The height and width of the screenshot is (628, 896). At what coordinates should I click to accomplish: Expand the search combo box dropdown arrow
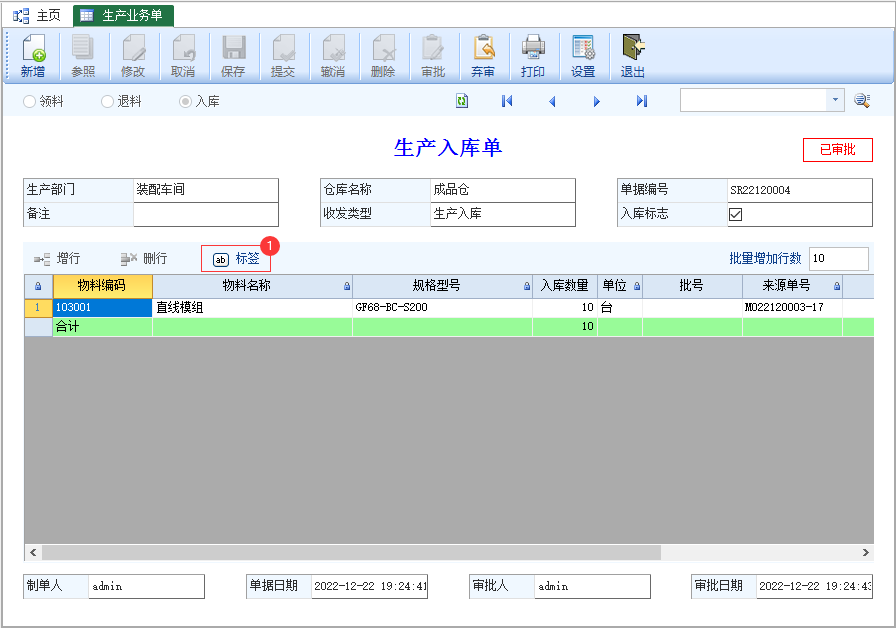pos(835,100)
